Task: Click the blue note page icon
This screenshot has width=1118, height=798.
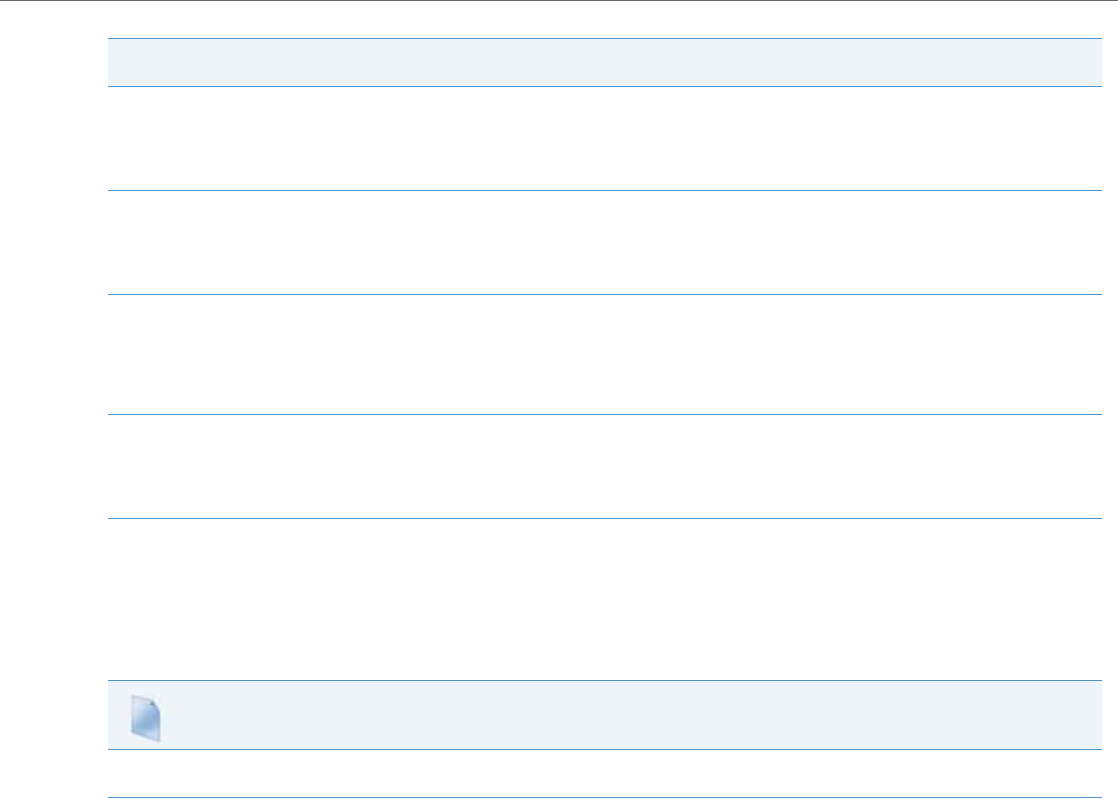Action: click(147, 718)
